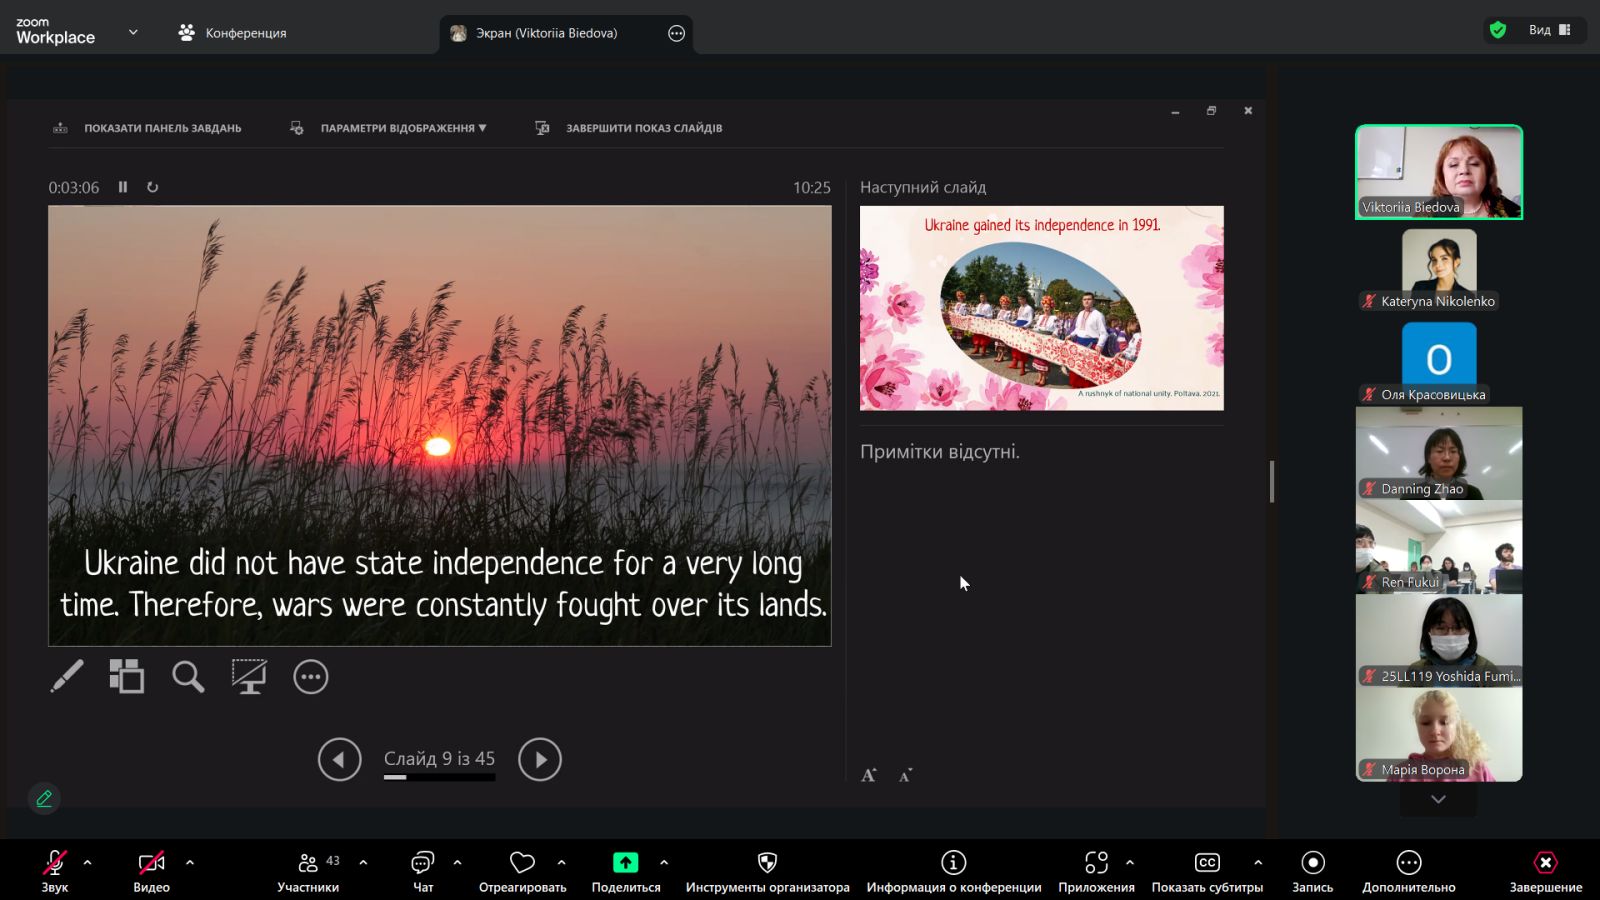1600x900 pixels.
Task: Switch to the Конференция tab
Action: tap(233, 33)
